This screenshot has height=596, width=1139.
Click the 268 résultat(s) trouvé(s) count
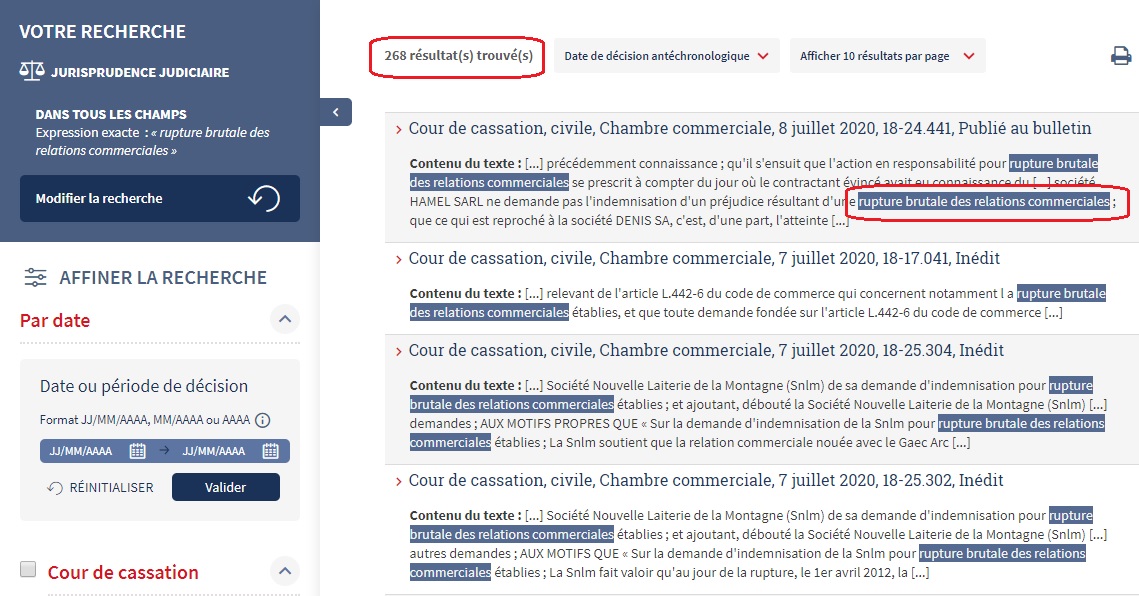tap(458, 55)
